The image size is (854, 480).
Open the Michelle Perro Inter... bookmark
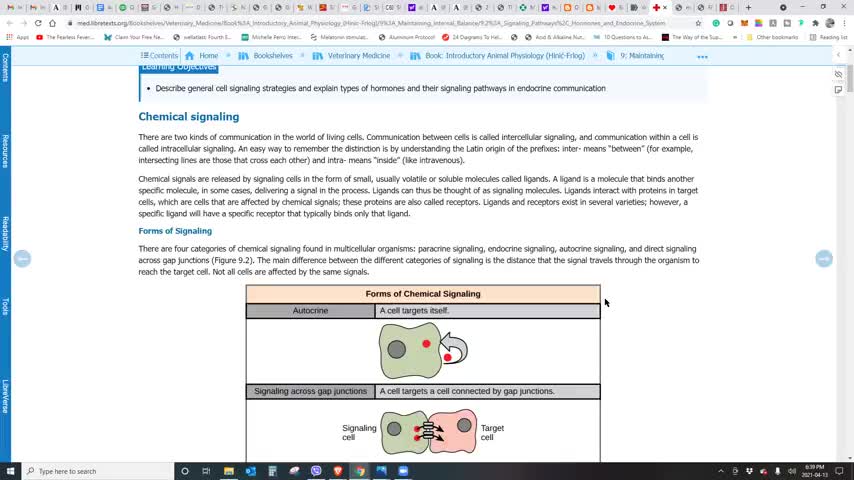[x=271, y=37]
